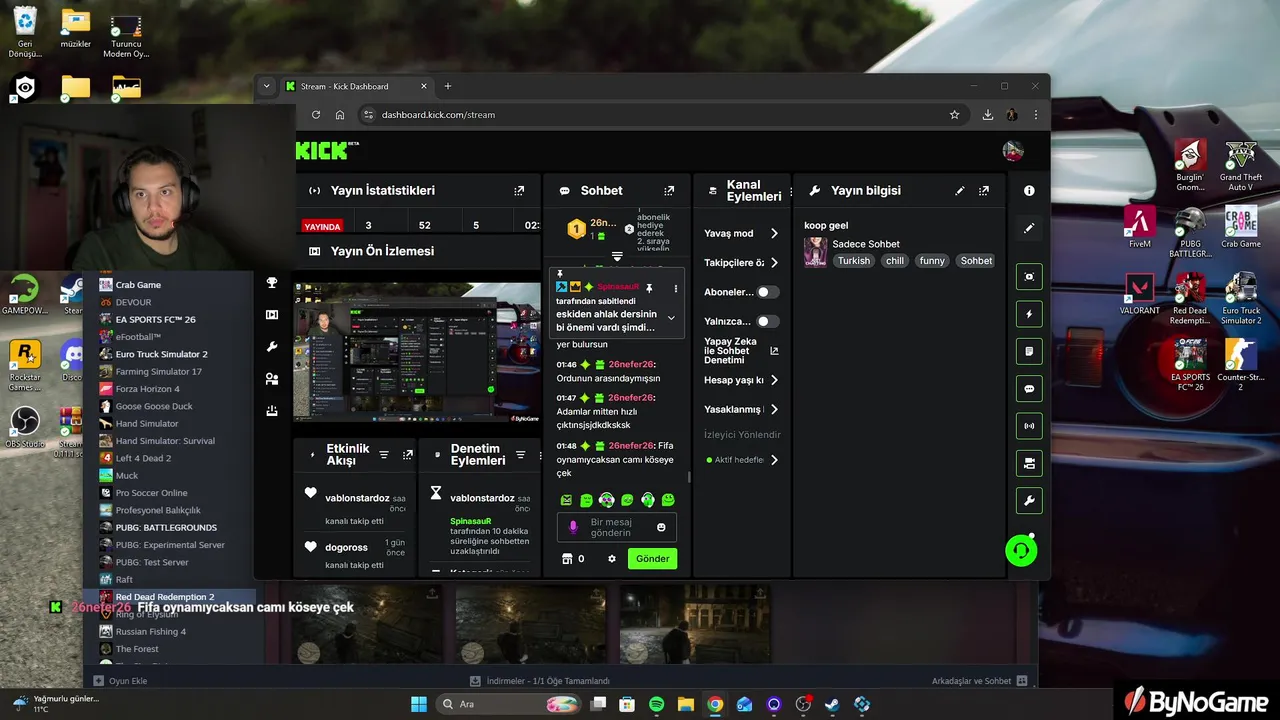Pop out the Yayın İstatistikleri panel

[519, 190]
